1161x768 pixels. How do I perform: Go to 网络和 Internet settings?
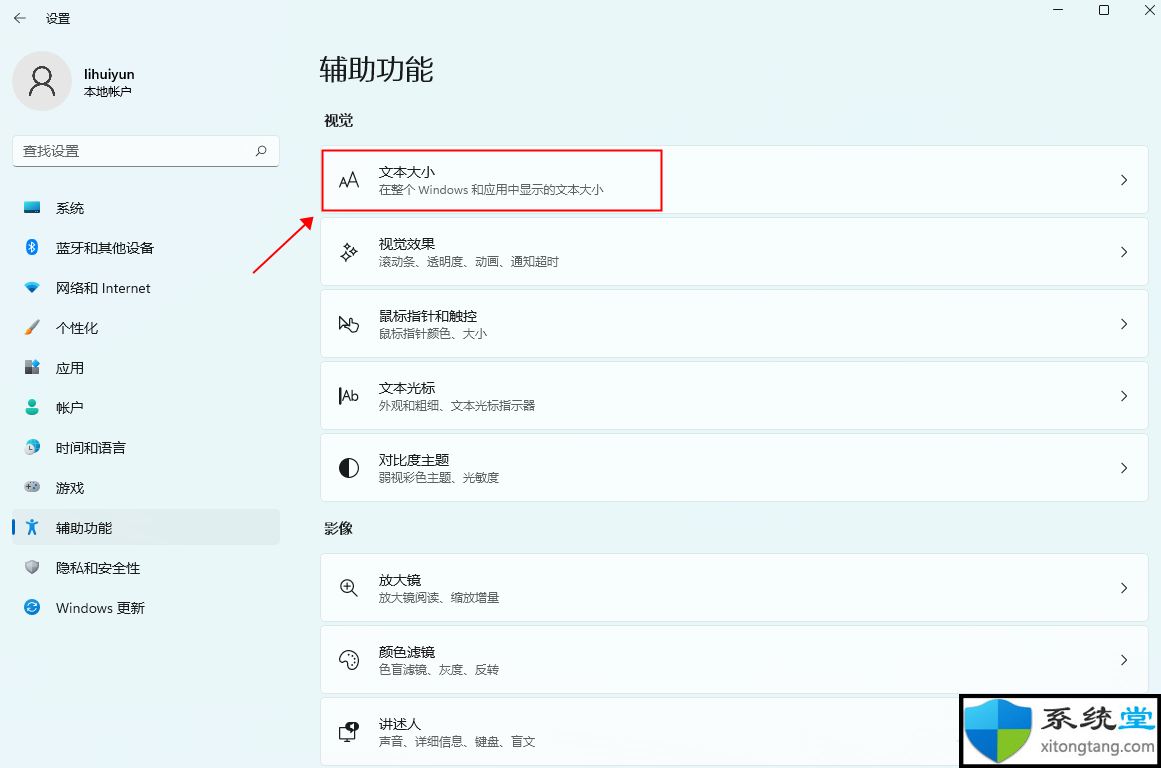coord(146,287)
